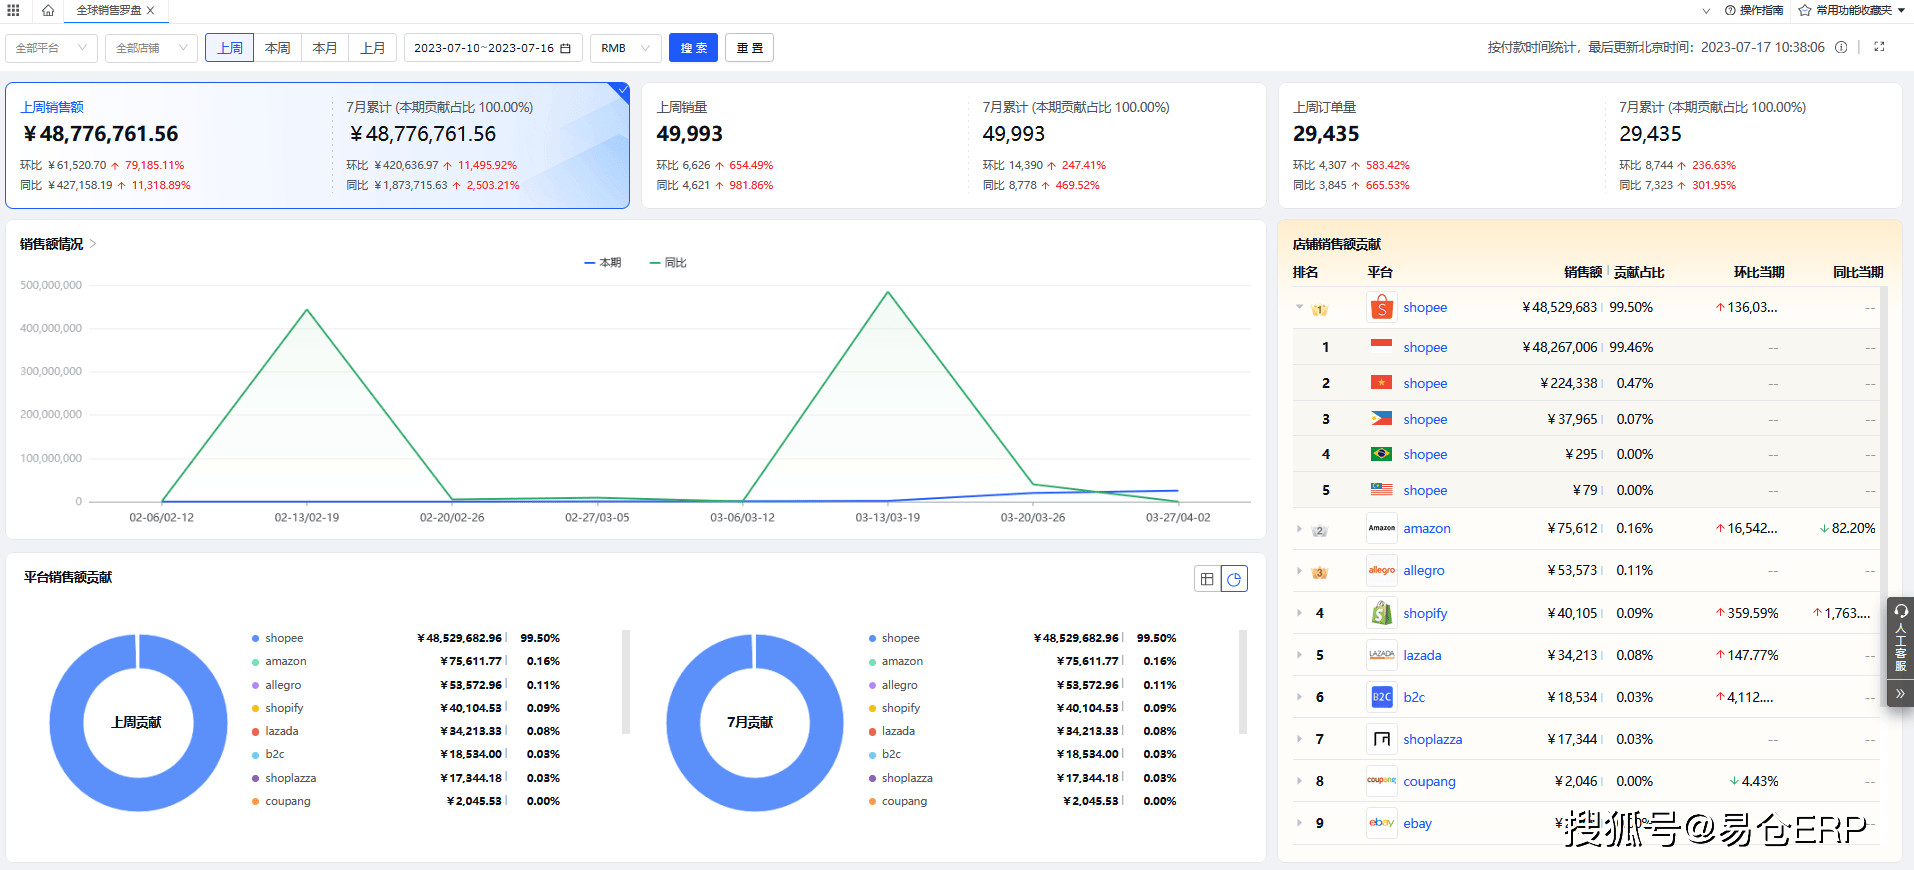Click the scrollbar in 上周贡献 platform list
The image size is (1914, 870).
tap(626, 682)
